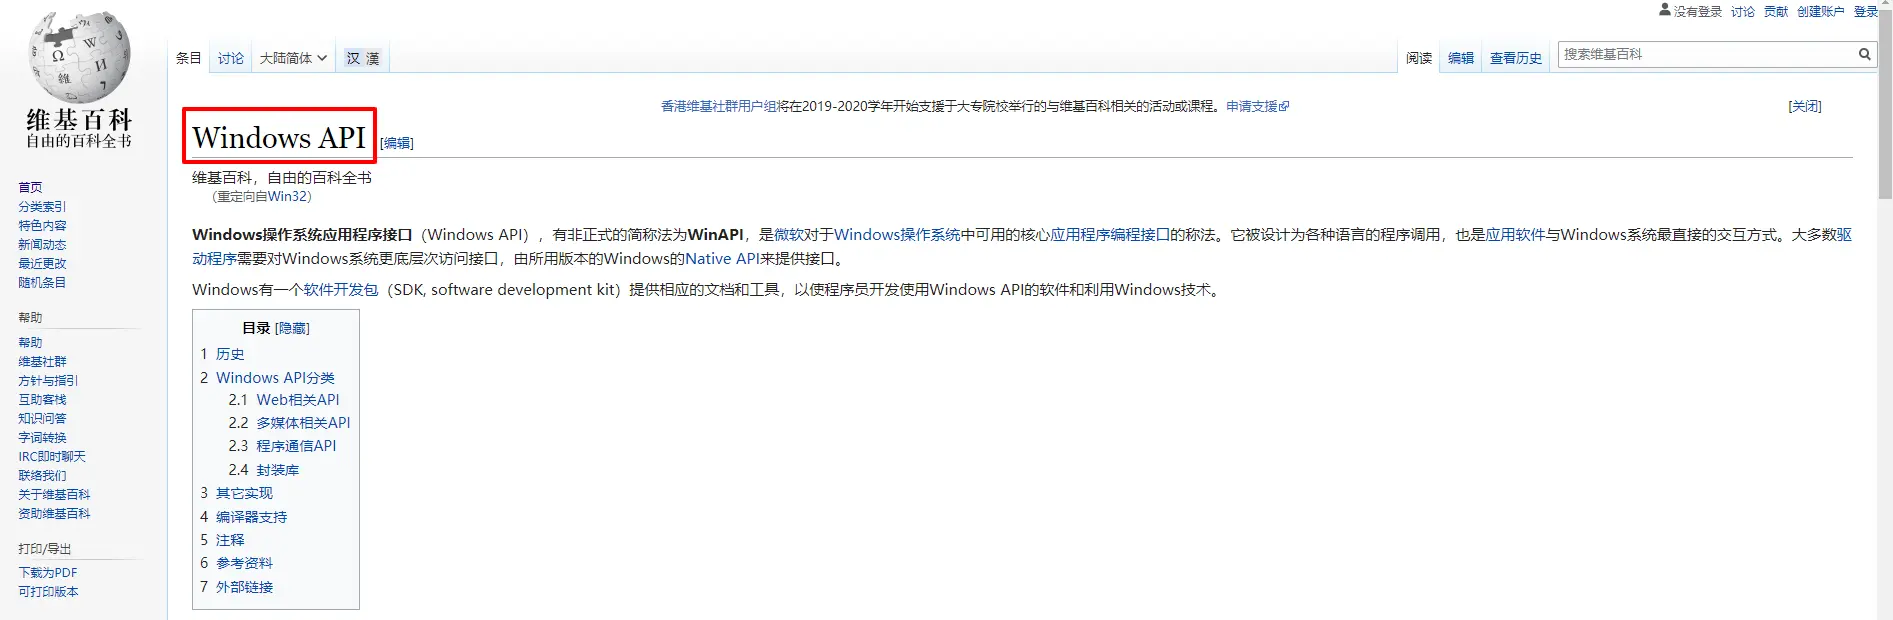Open the Native API link
Screen dimensions: 1893x620
(x=722, y=259)
